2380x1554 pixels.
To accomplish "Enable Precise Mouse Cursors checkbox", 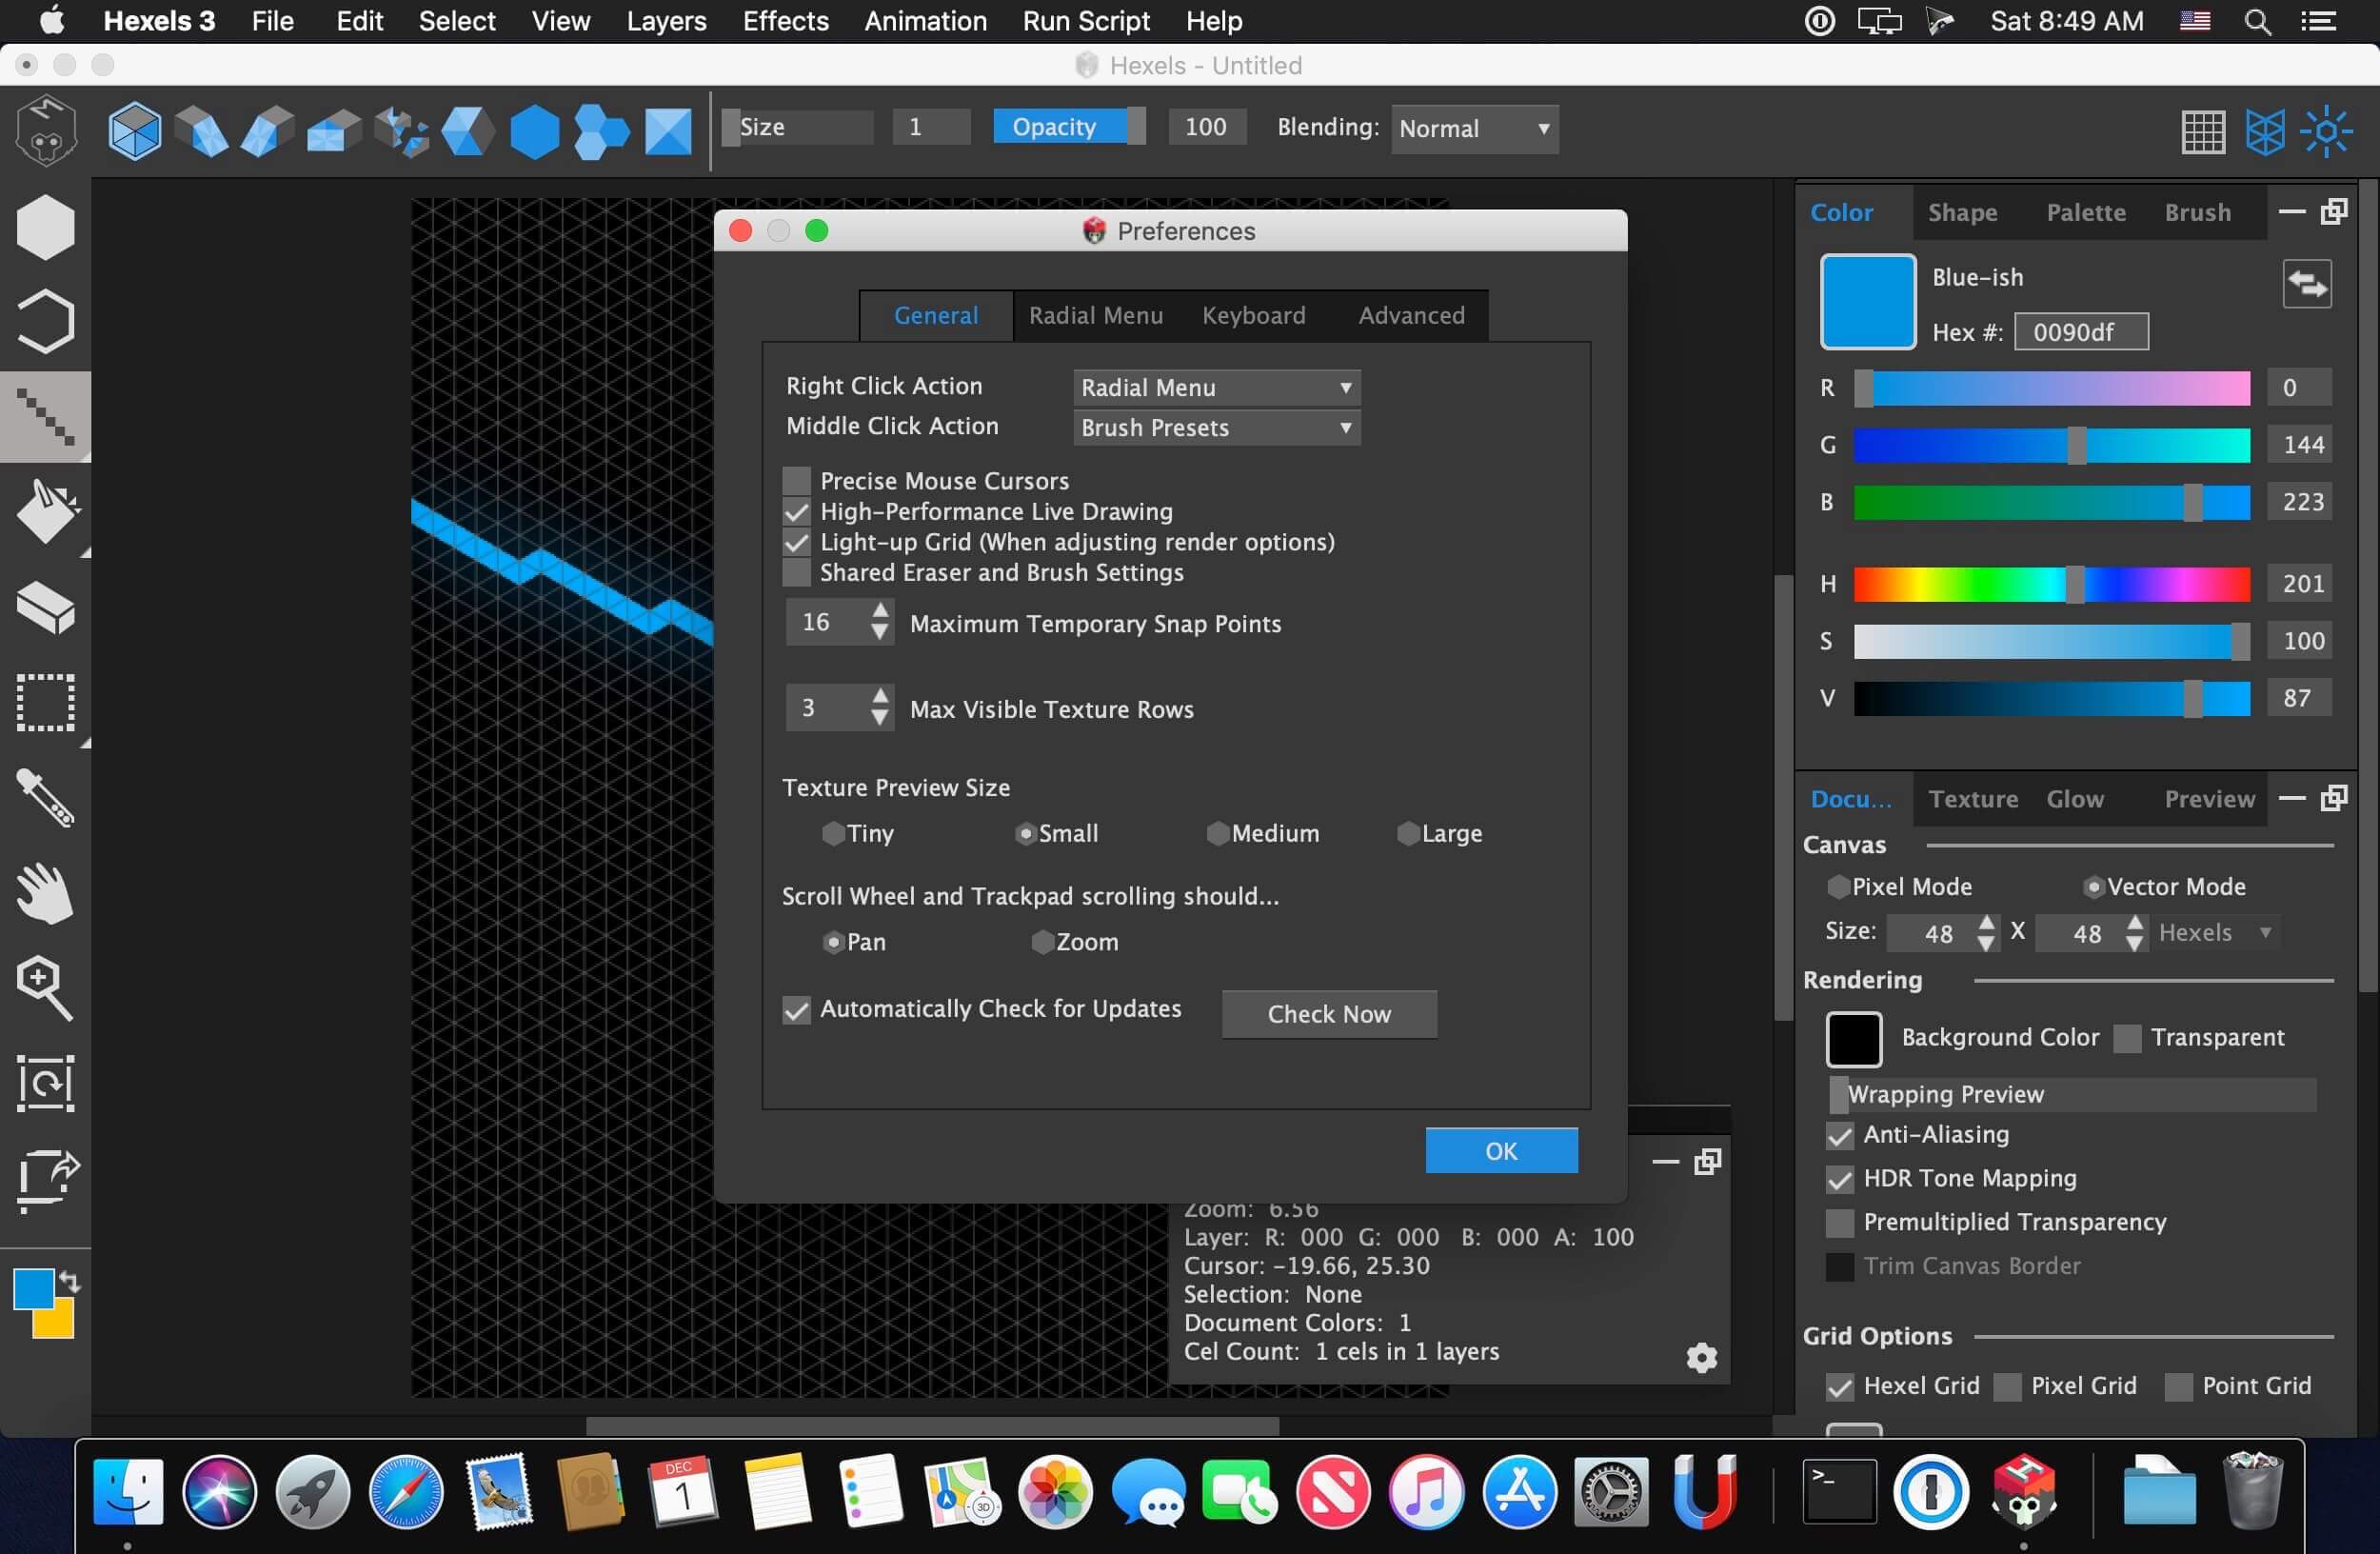I will point(796,481).
